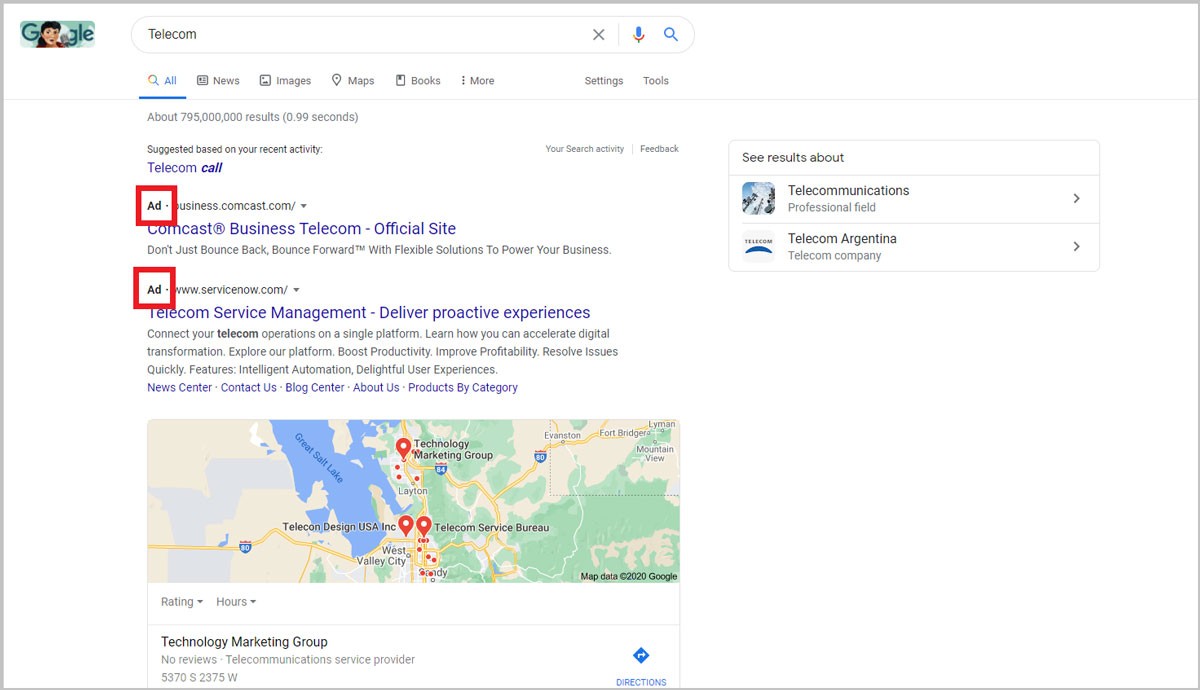Click the 5370 S 2375 W address
The image size is (1200, 690).
pos(198,678)
